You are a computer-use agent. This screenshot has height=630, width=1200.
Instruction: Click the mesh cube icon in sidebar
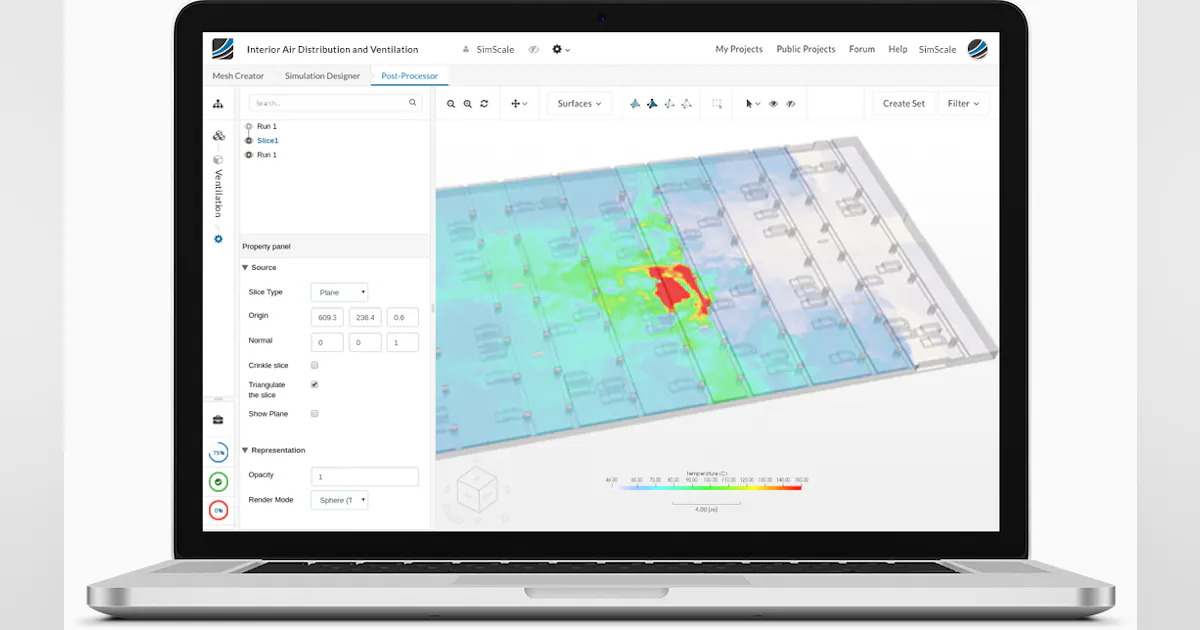(x=218, y=159)
